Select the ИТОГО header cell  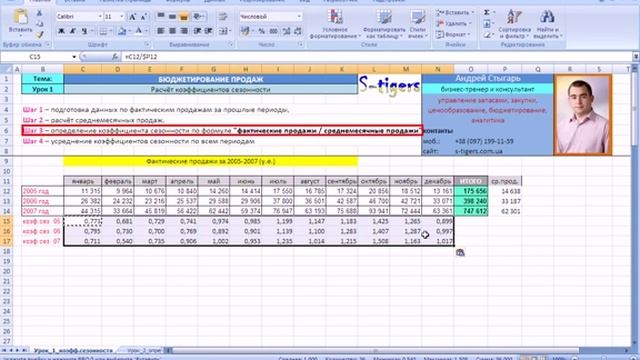[471, 181]
